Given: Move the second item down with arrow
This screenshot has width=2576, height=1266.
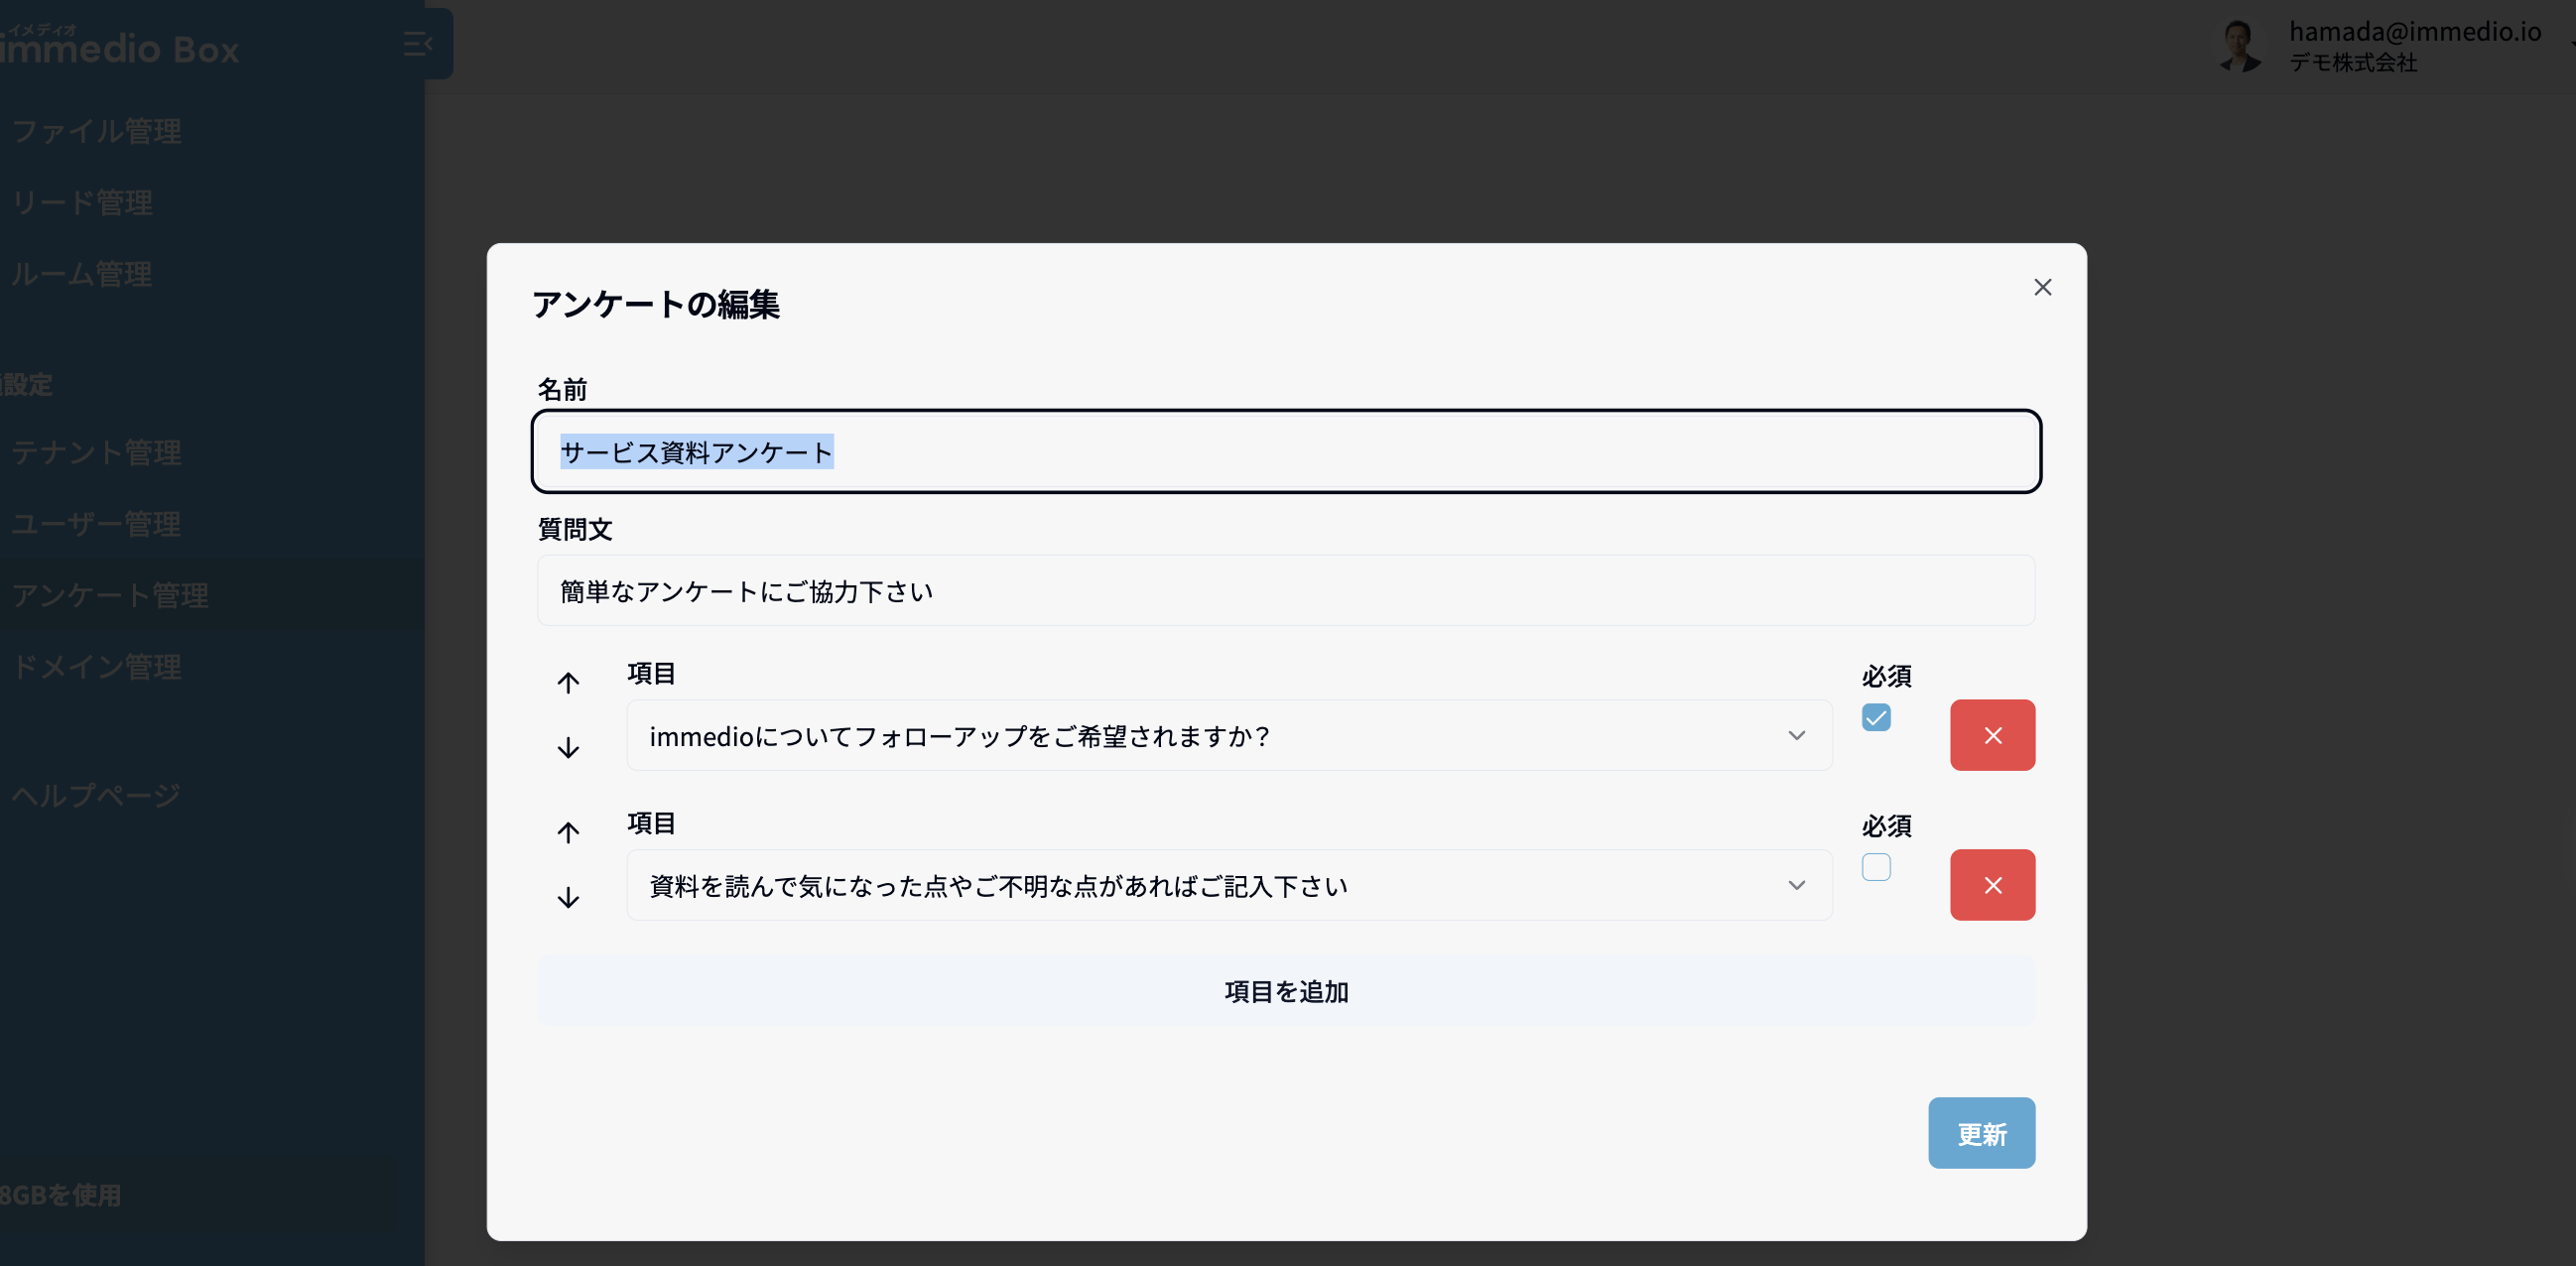Looking at the screenshot, I should 568,897.
